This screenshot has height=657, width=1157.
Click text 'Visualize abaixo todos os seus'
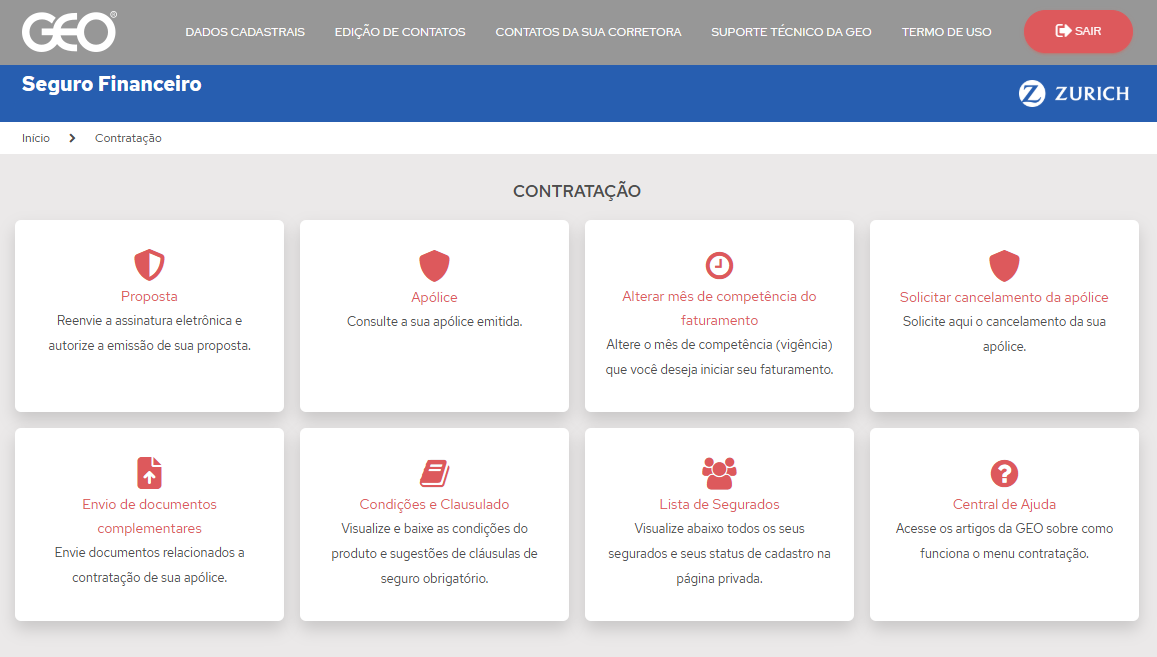[719, 529]
